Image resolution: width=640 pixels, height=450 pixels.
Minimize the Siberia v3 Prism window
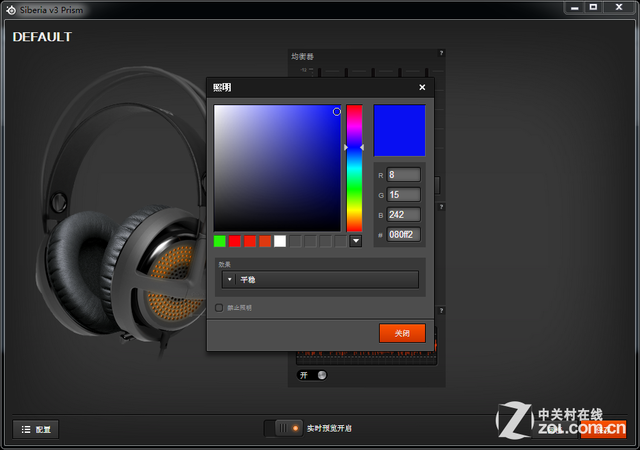pos(575,7)
